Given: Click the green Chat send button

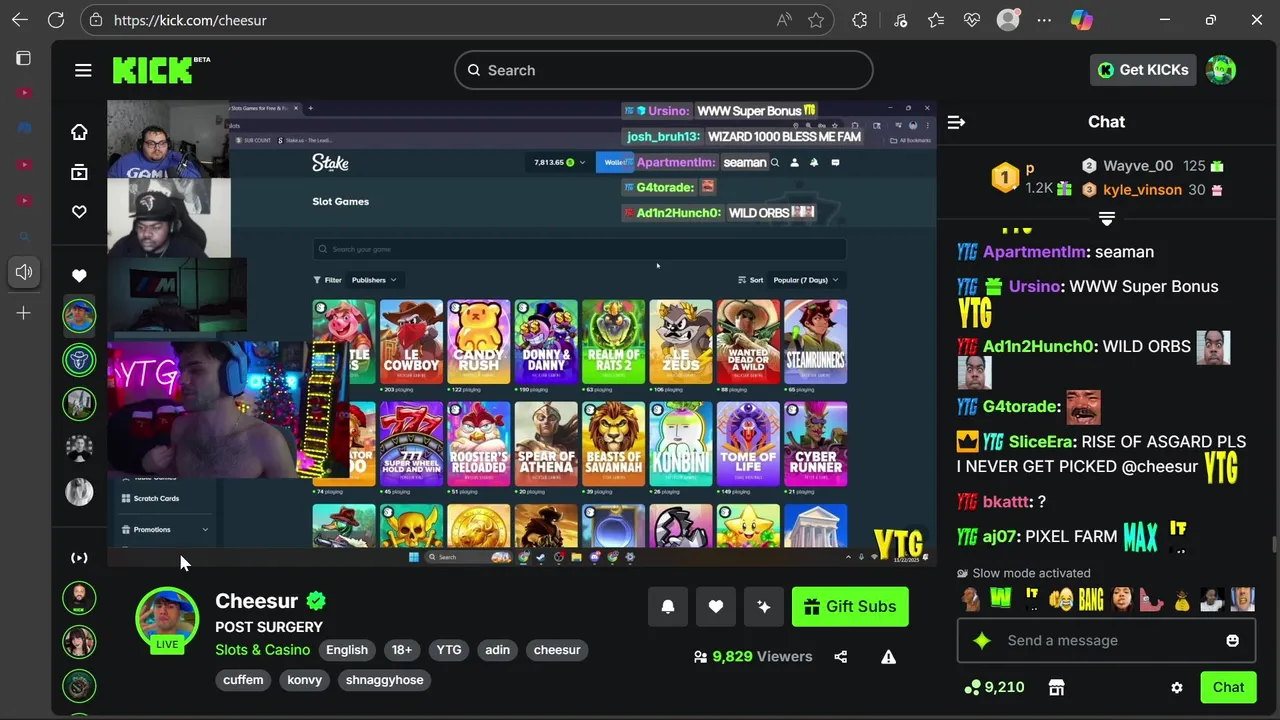Looking at the screenshot, I should [x=1228, y=687].
